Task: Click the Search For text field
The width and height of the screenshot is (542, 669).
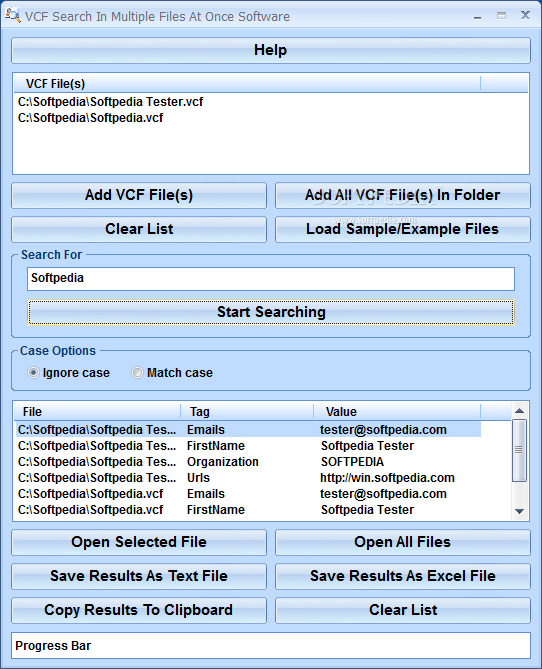Action: point(271,279)
